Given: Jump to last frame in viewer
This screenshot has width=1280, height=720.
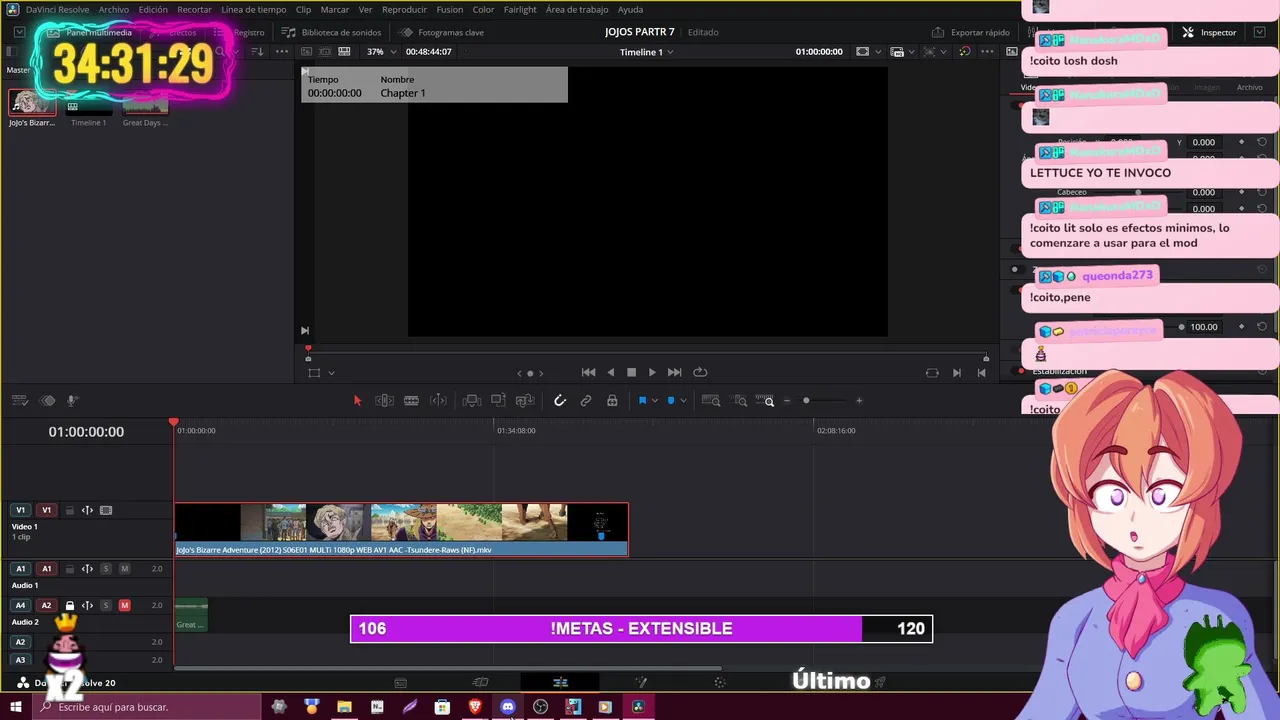Looking at the screenshot, I should coord(674,373).
